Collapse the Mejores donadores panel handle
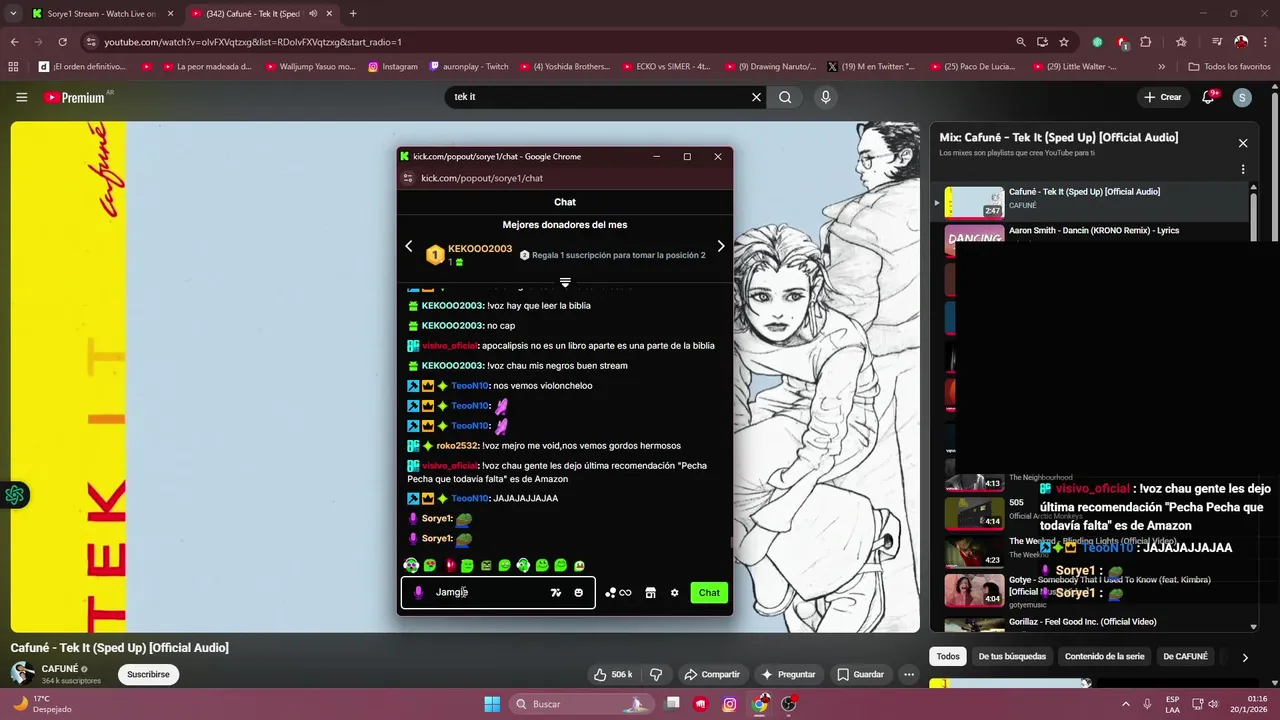This screenshot has width=1280, height=720. tap(565, 283)
